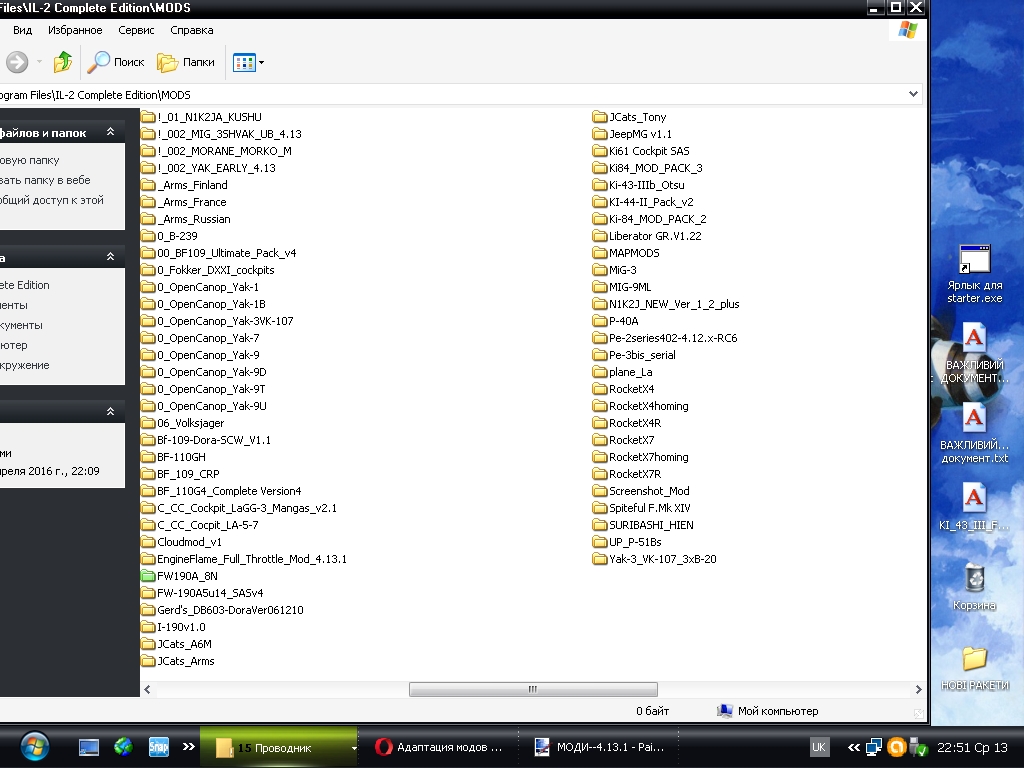The height and width of the screenshot is (768, 1024).
Task: Select the I-190v1.0 folder icon
Action: coord(148,627)
